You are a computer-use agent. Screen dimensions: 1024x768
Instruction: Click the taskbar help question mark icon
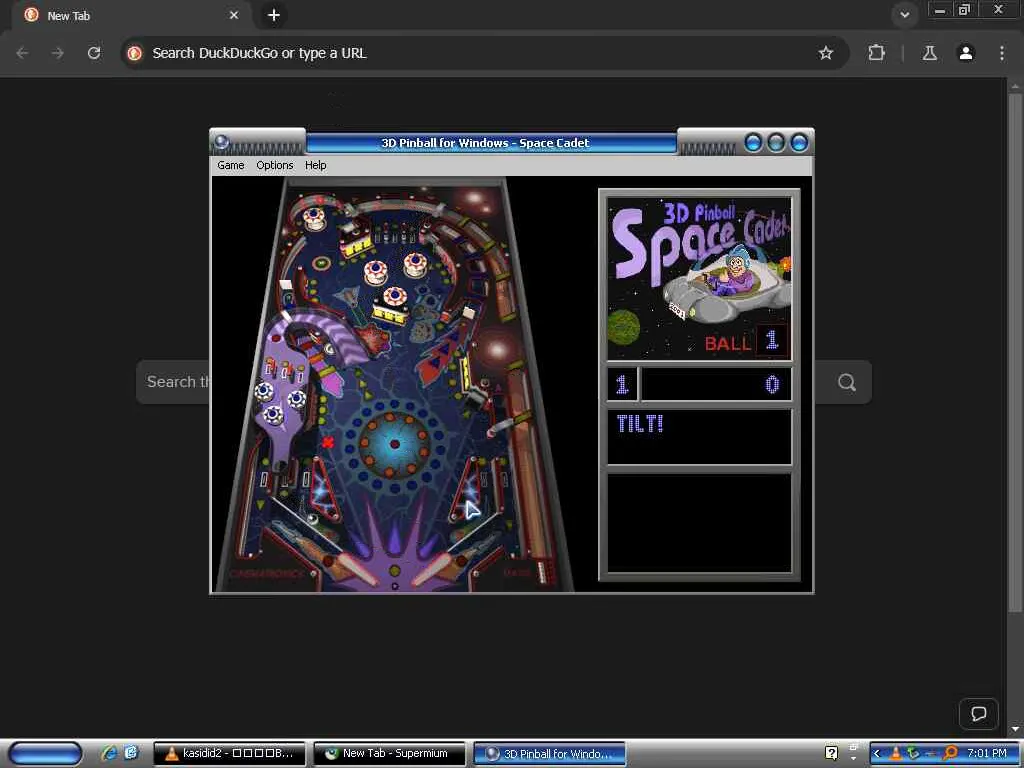831,753
